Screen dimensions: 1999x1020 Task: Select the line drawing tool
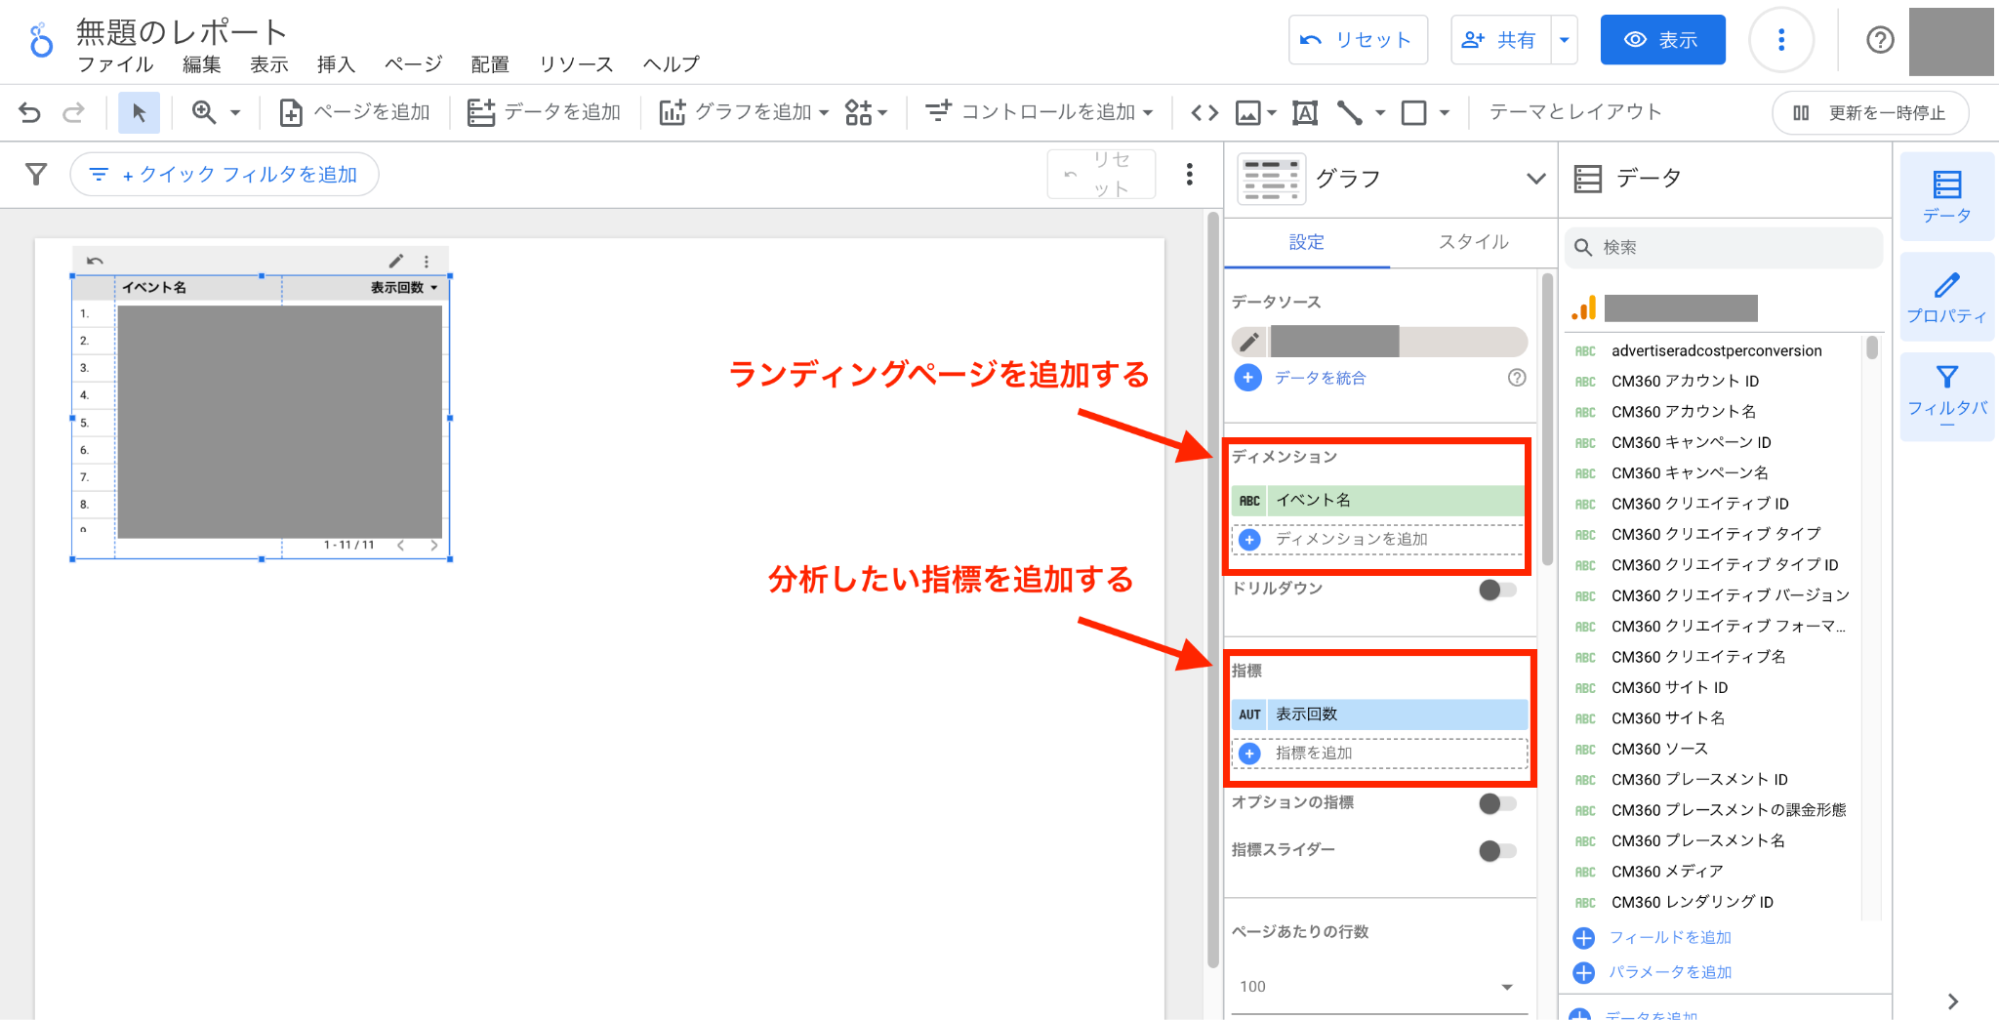(1350, 113)
